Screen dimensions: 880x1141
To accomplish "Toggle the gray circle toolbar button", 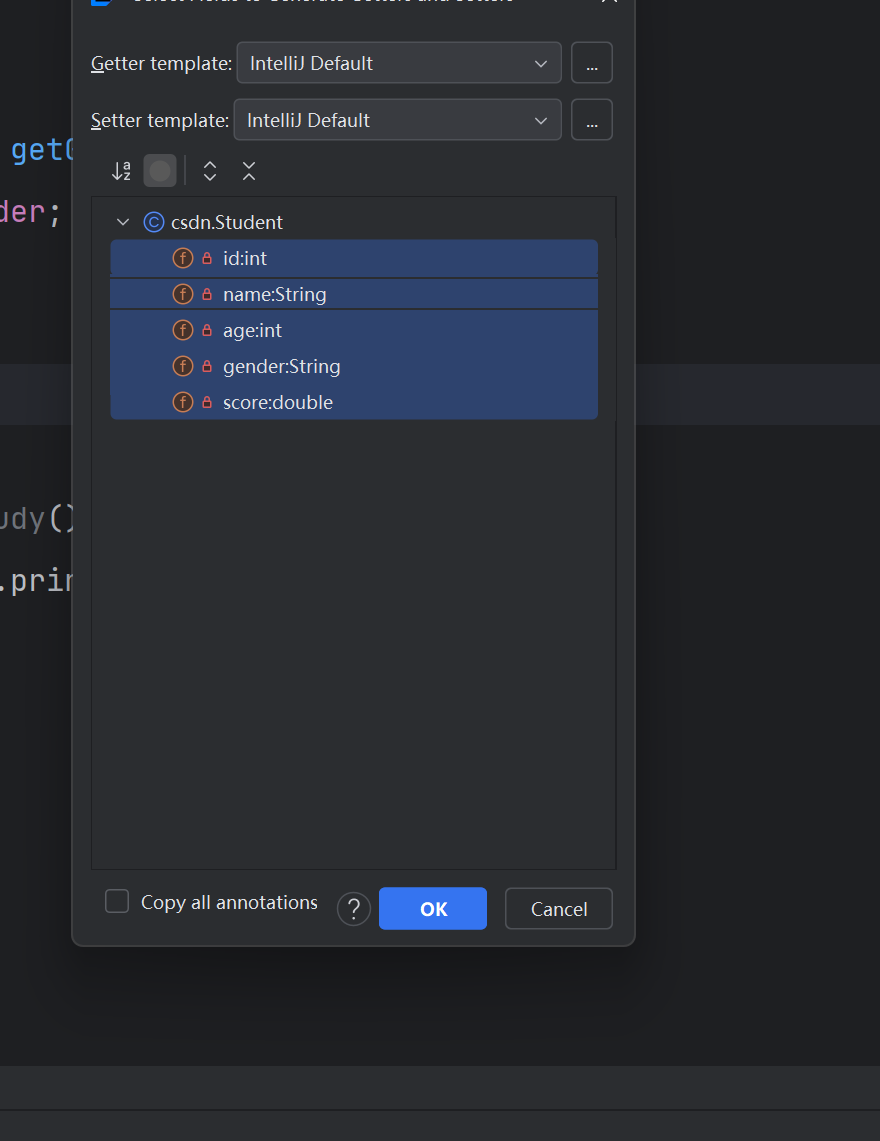I will pos(160,171).
